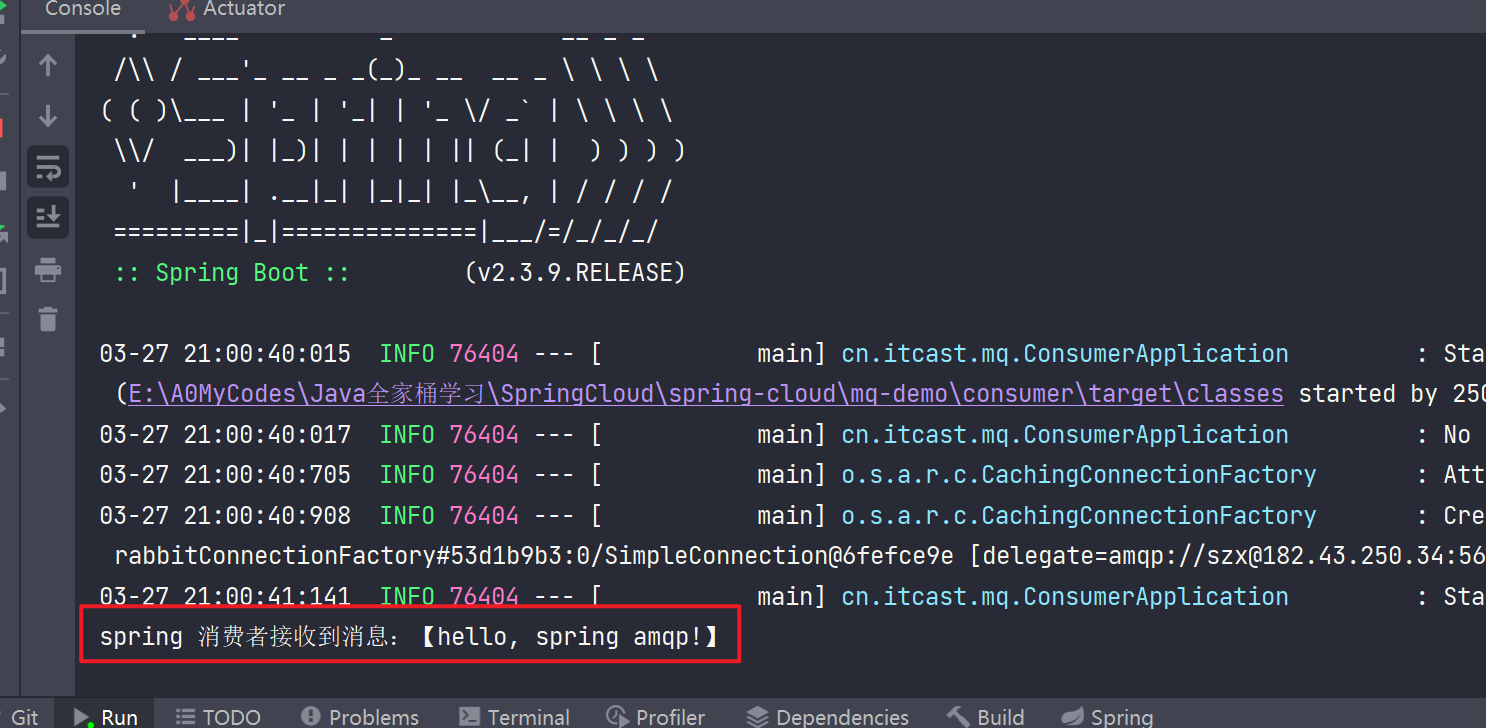Click the Problems warning icon
The width and height of the screenshot is (1486, 728).
click(311, 716)
